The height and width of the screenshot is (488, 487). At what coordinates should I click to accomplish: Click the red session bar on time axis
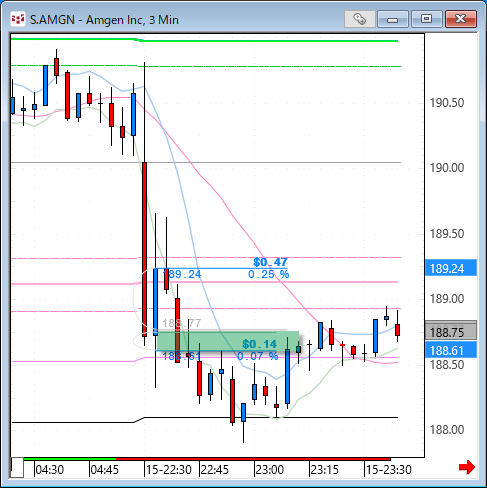pos(253,459)
